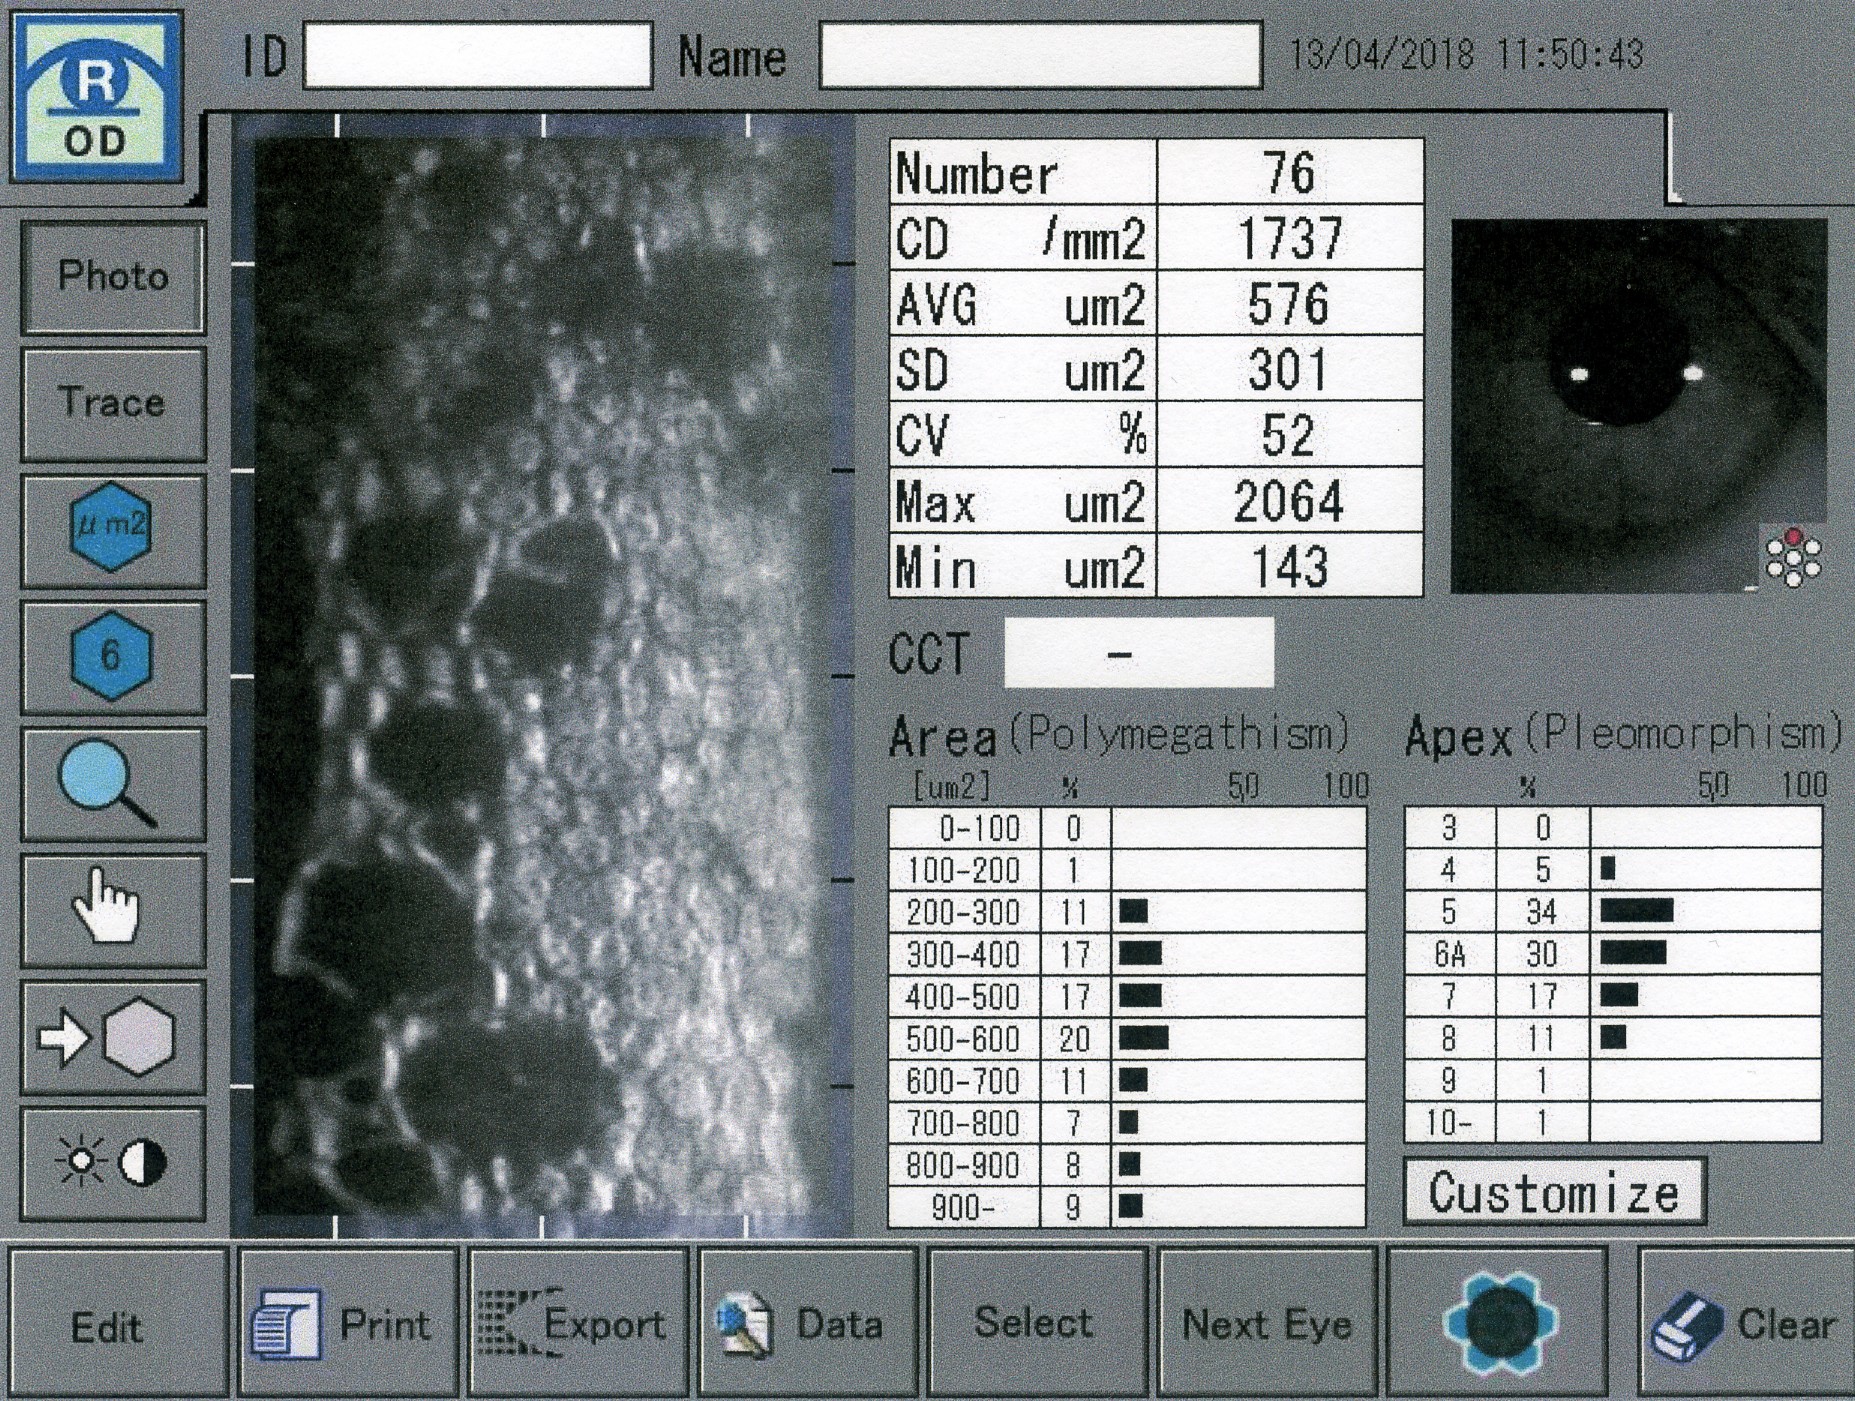This screenshot has height=1401, width=1855.
Task: Click the patient ID input field
Action: (x=477, y=57)
